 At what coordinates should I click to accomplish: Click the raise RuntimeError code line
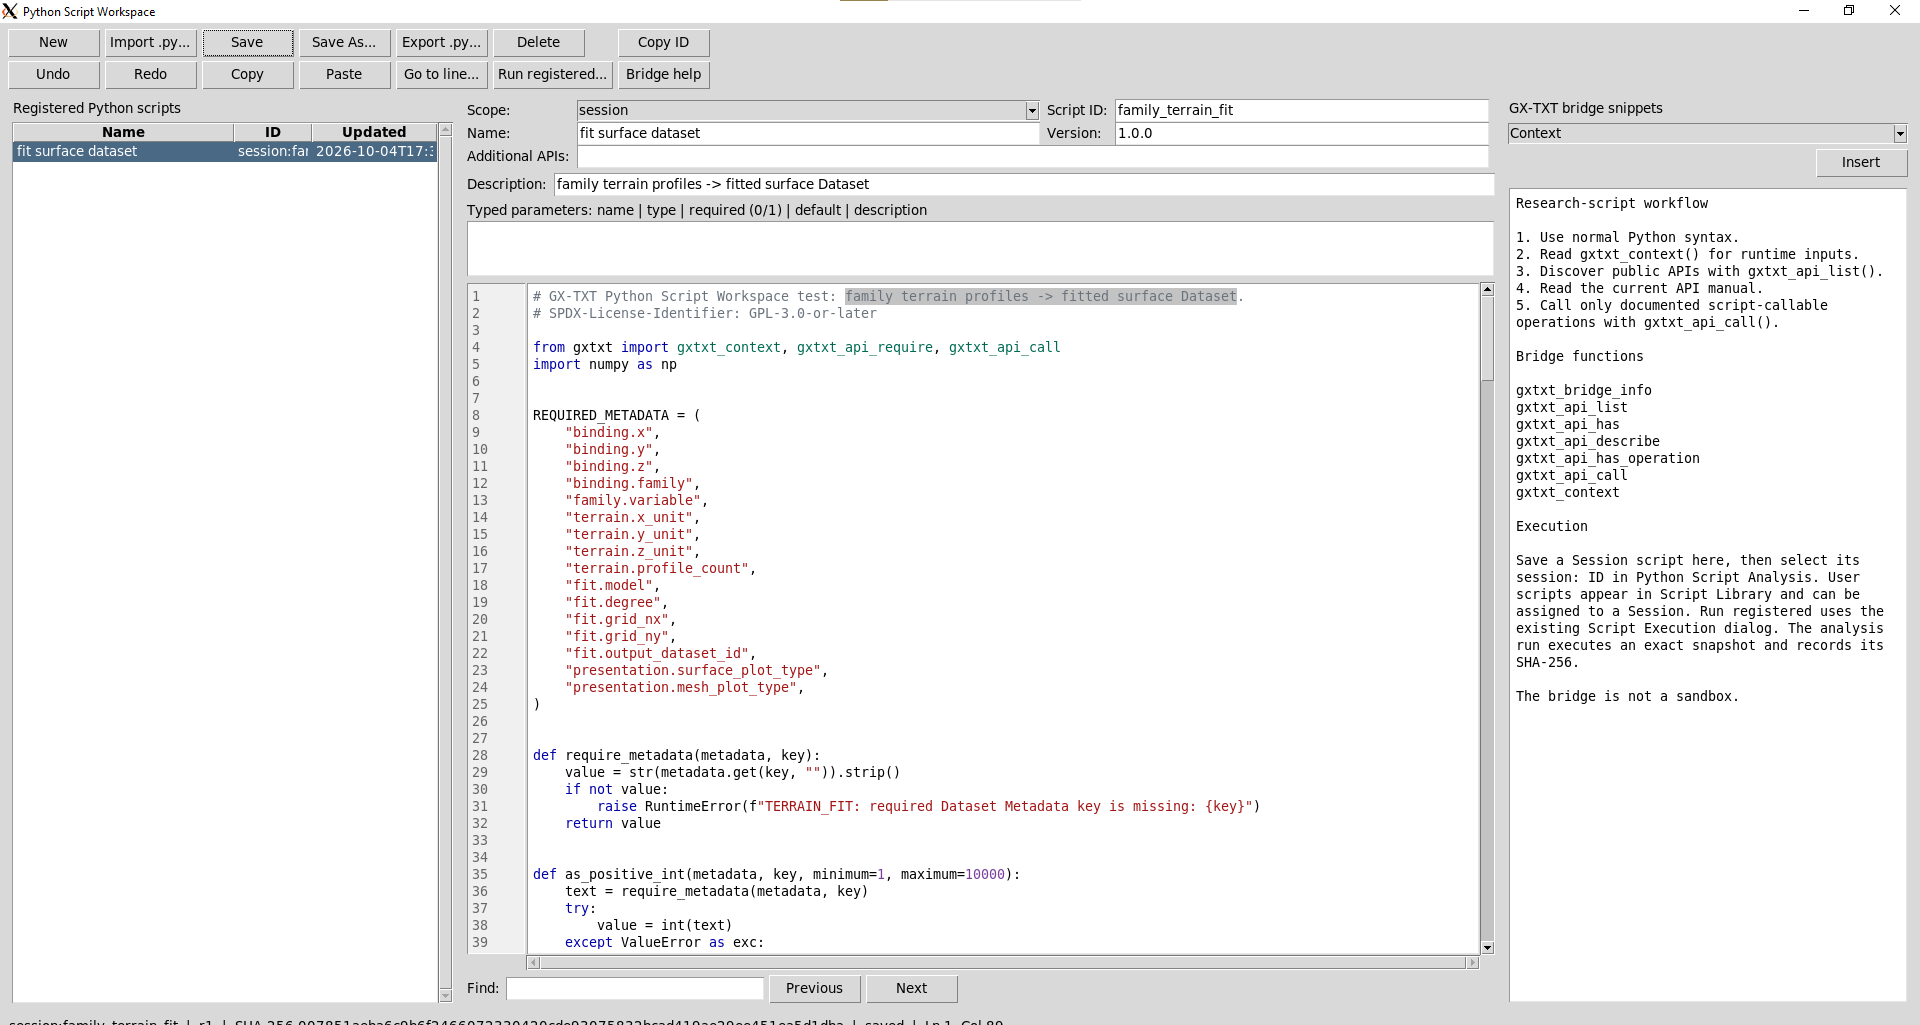[x=929, y=806]
